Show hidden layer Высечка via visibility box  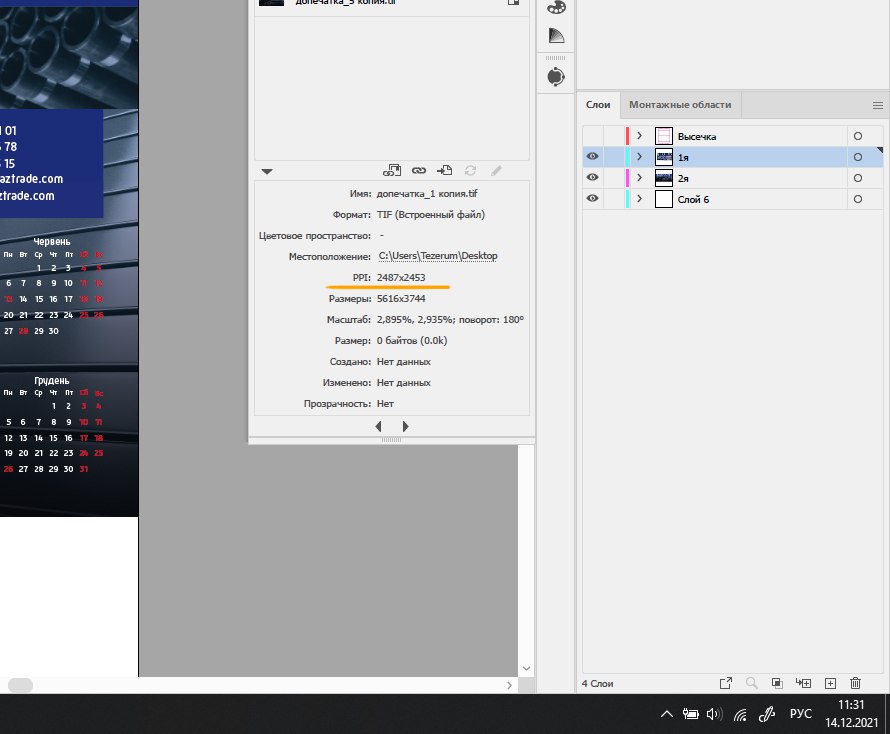click(592, 136)
